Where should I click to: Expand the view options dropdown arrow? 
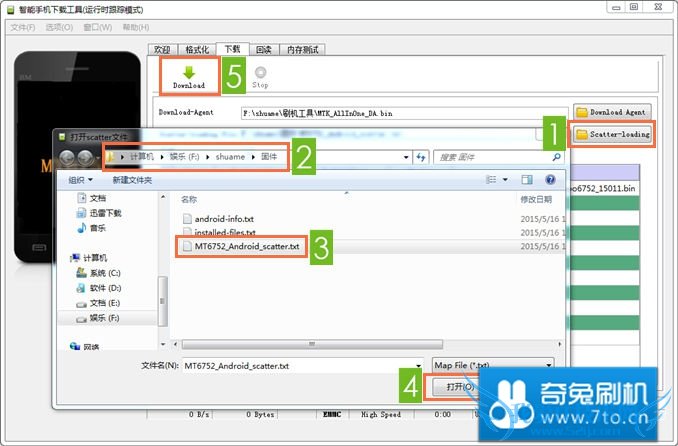(x=505, y=180)
